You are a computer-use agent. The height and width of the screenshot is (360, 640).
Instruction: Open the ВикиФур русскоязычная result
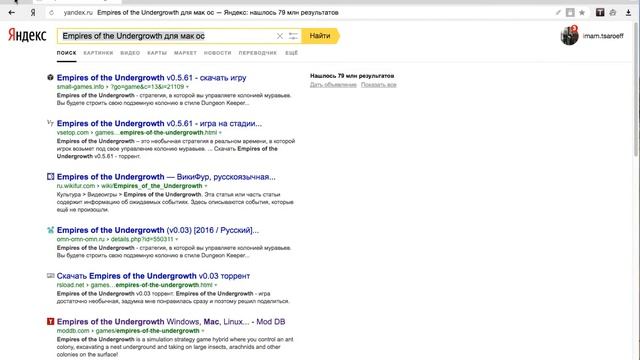[166, 177]
